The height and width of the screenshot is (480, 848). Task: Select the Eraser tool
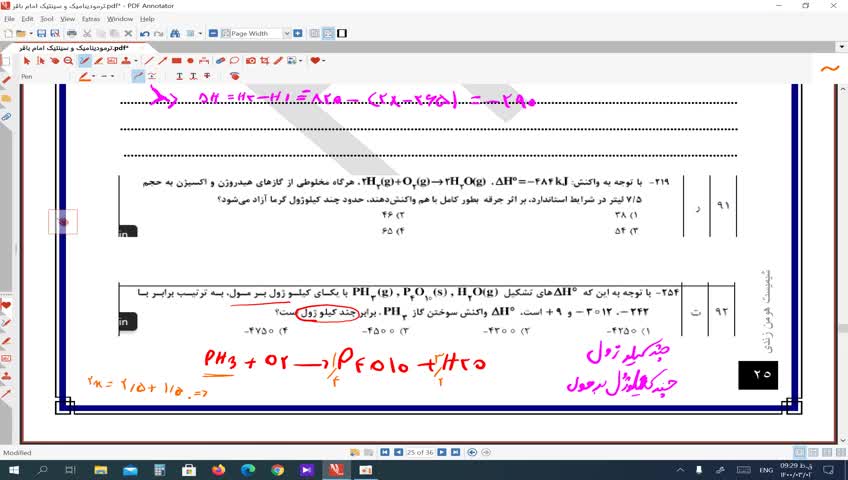coord(220,61)
